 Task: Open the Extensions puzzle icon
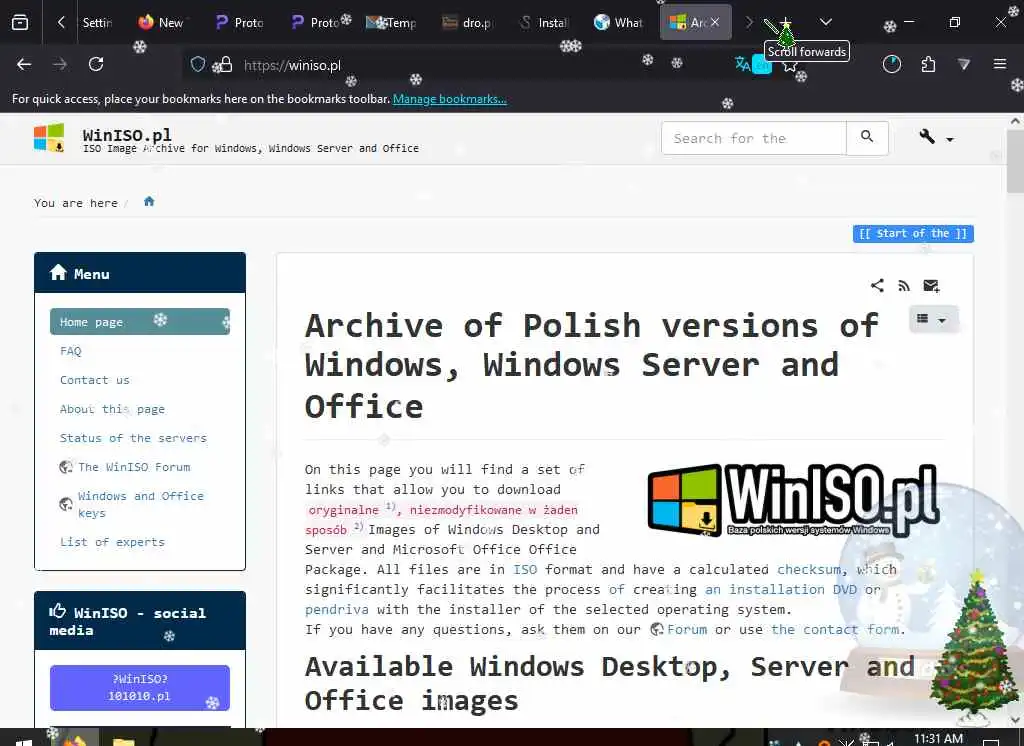[928, 64]
